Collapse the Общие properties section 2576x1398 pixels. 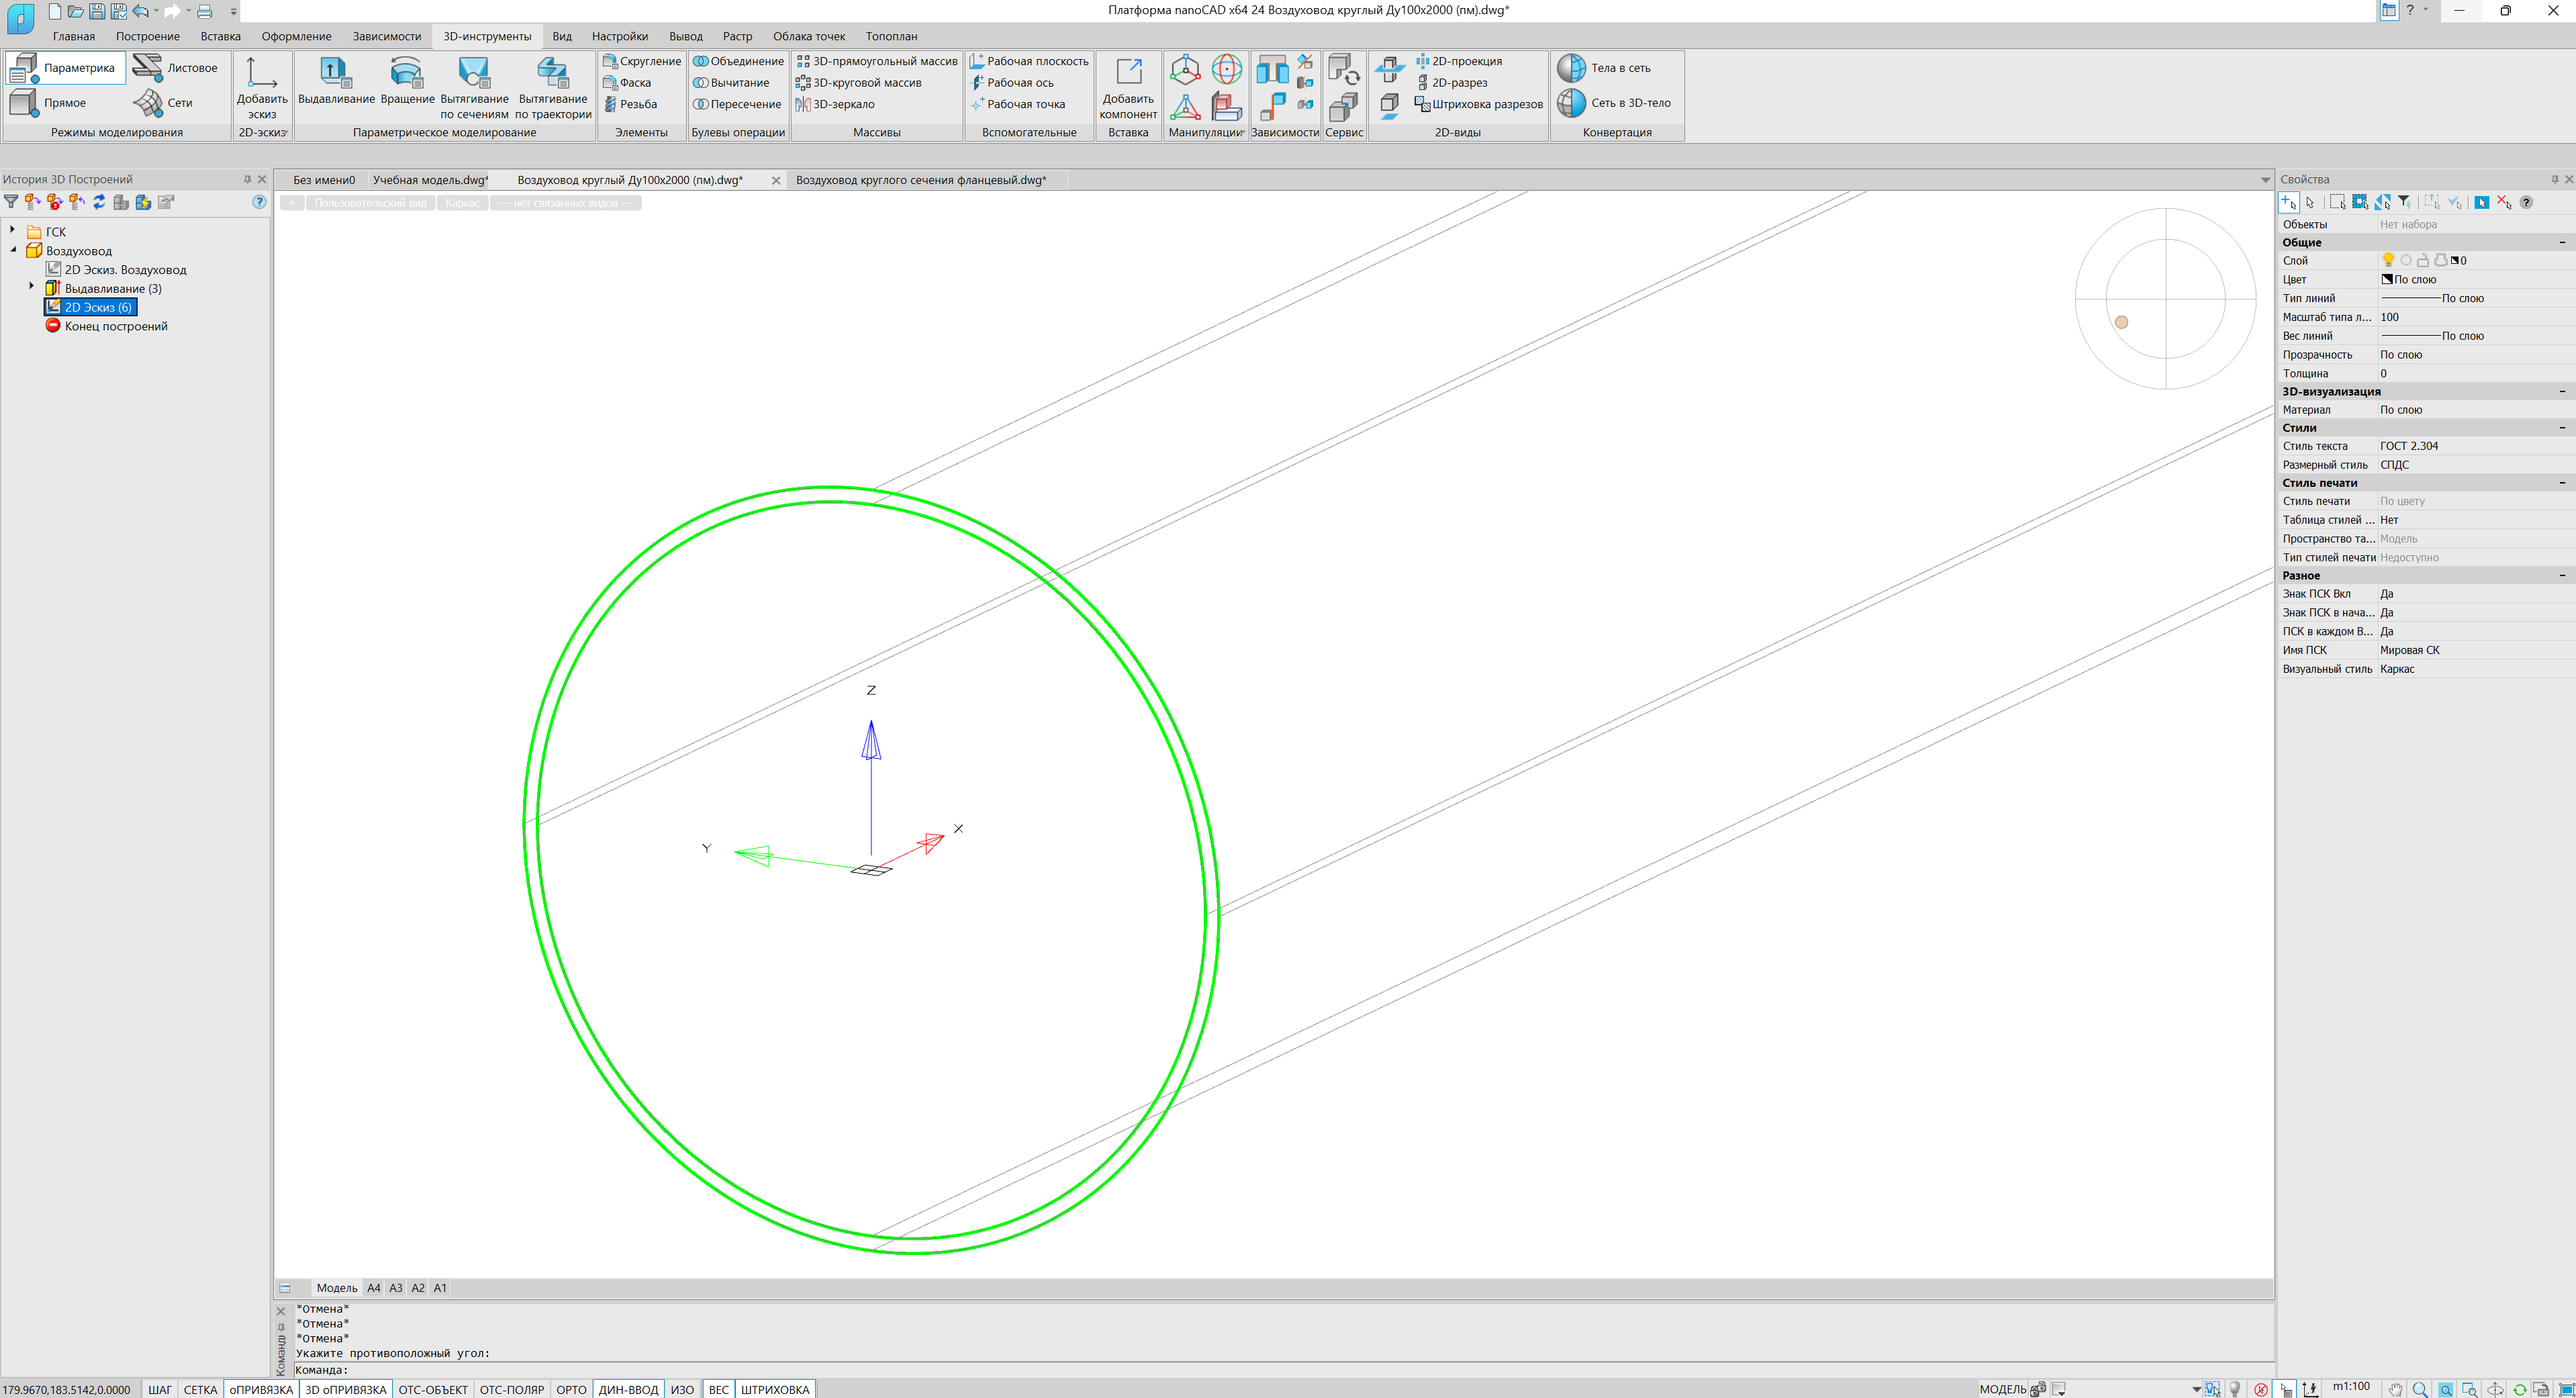click(x=2561, y=242)
